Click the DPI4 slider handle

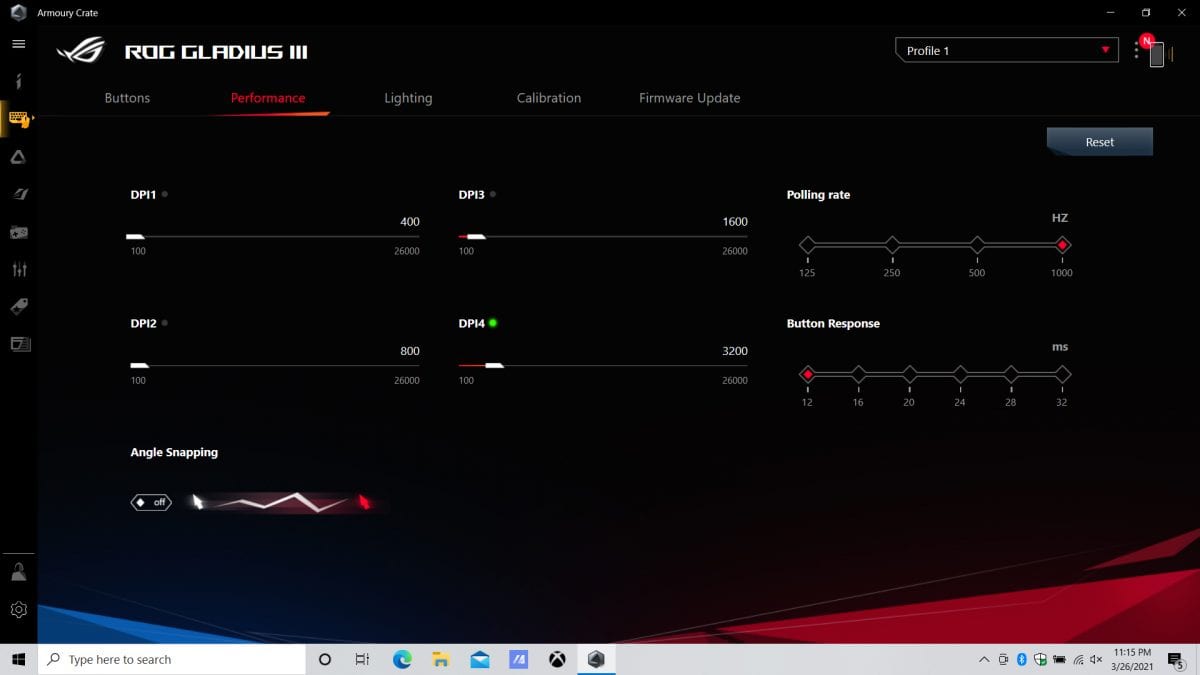pyautogui.click(x=494, y=366)
